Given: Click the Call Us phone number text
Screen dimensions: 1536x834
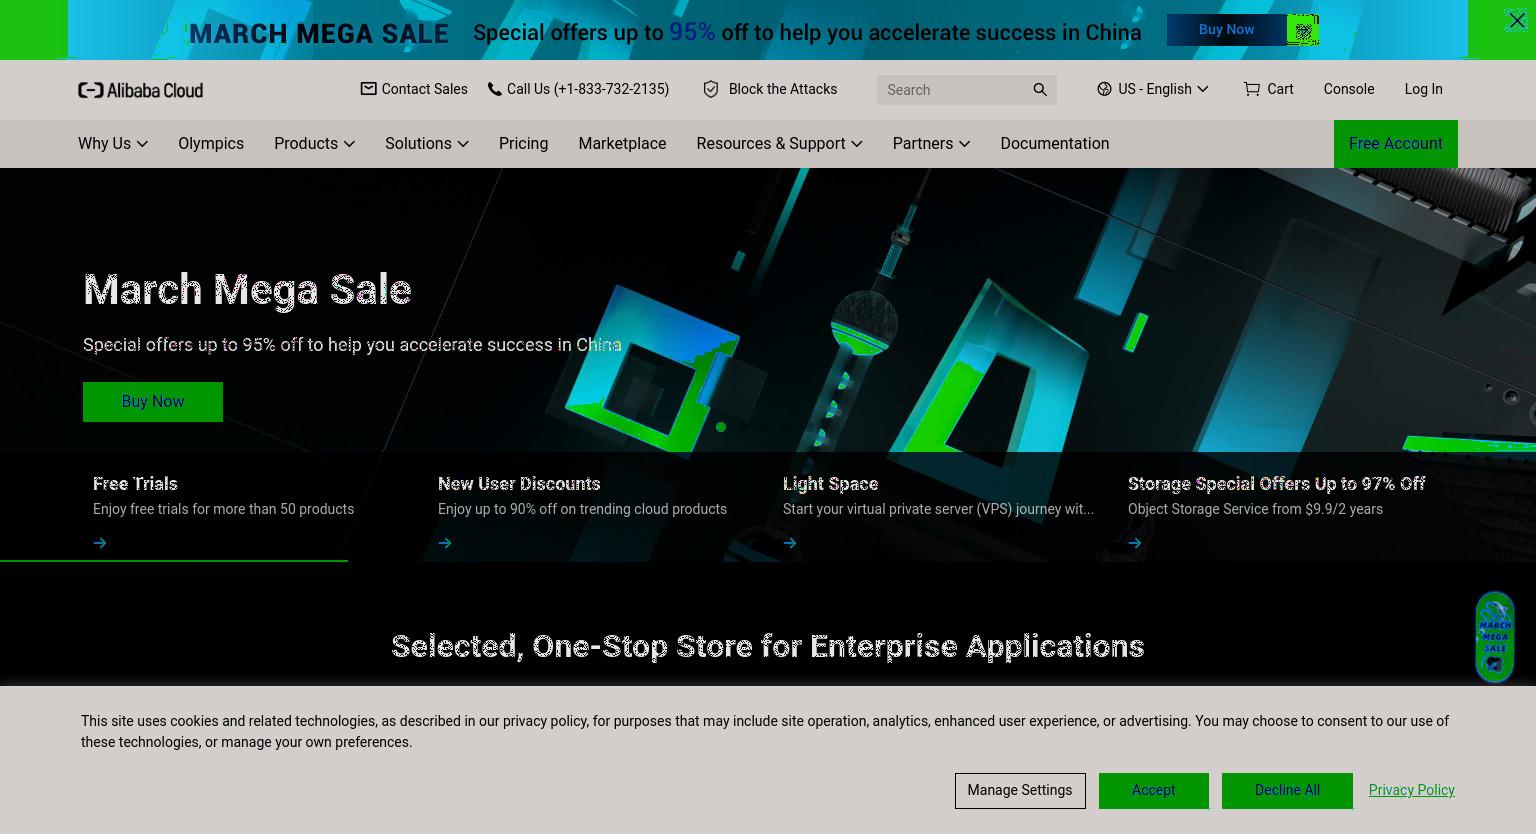Looking at the screenshot, I should [x=588, y=89].
